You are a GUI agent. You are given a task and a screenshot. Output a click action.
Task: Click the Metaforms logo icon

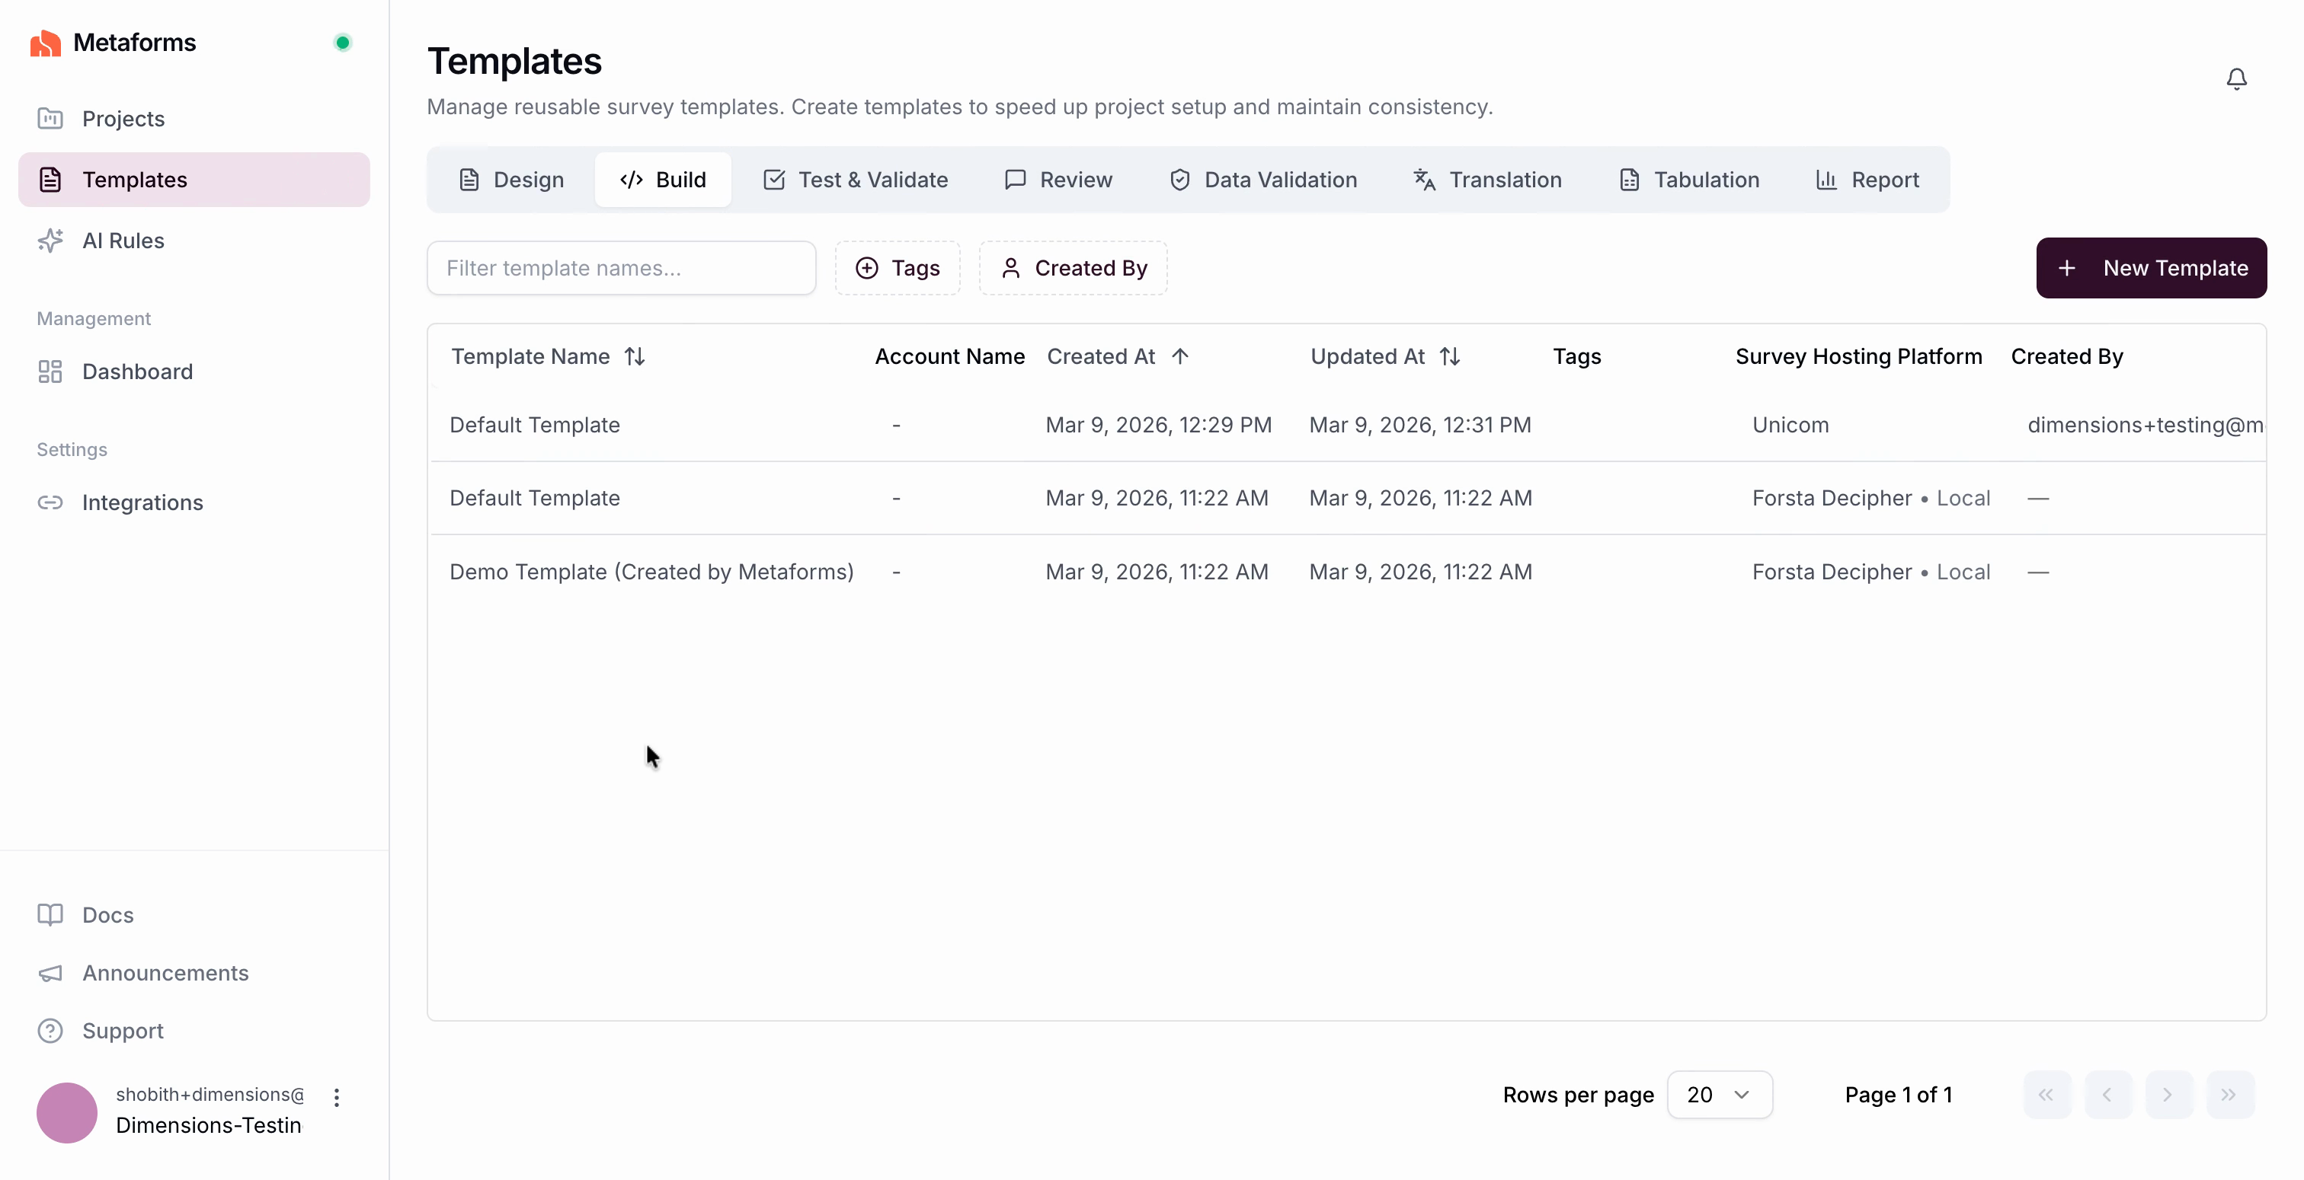click(45, 43)
